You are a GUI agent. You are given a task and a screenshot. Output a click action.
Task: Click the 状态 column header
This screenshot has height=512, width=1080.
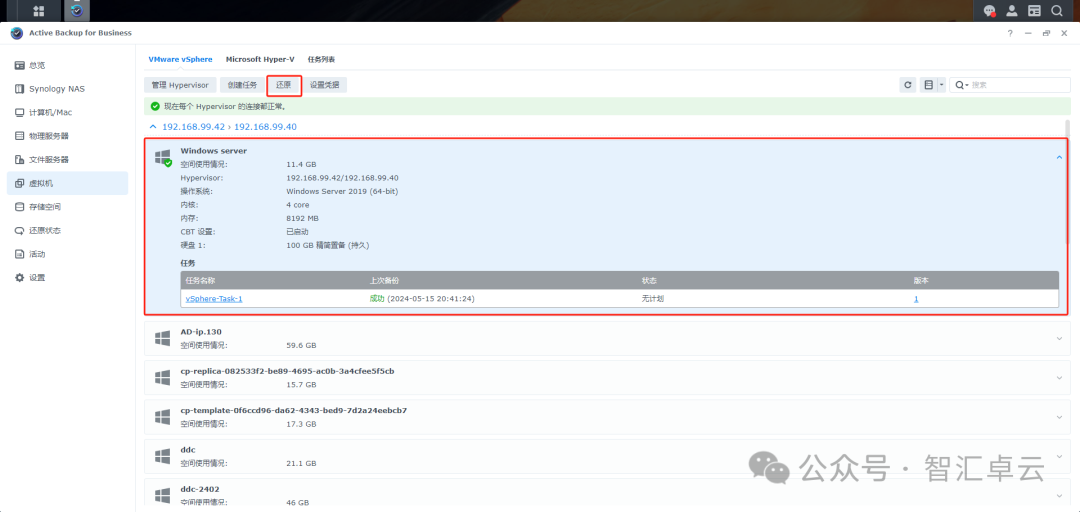click(649, 280)
